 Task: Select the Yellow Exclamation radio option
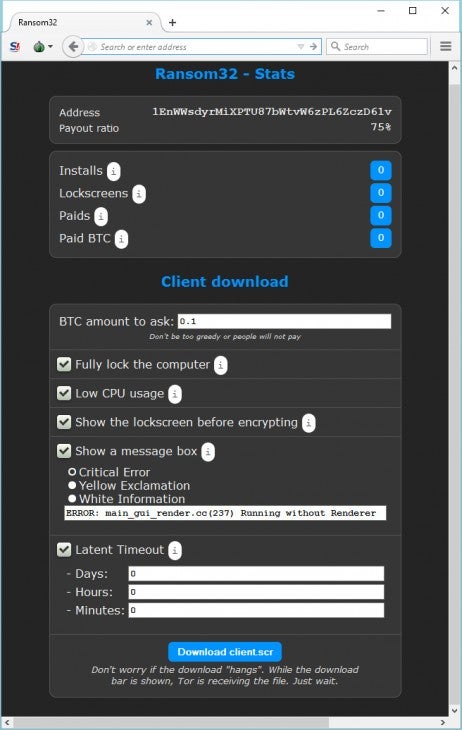72,485
